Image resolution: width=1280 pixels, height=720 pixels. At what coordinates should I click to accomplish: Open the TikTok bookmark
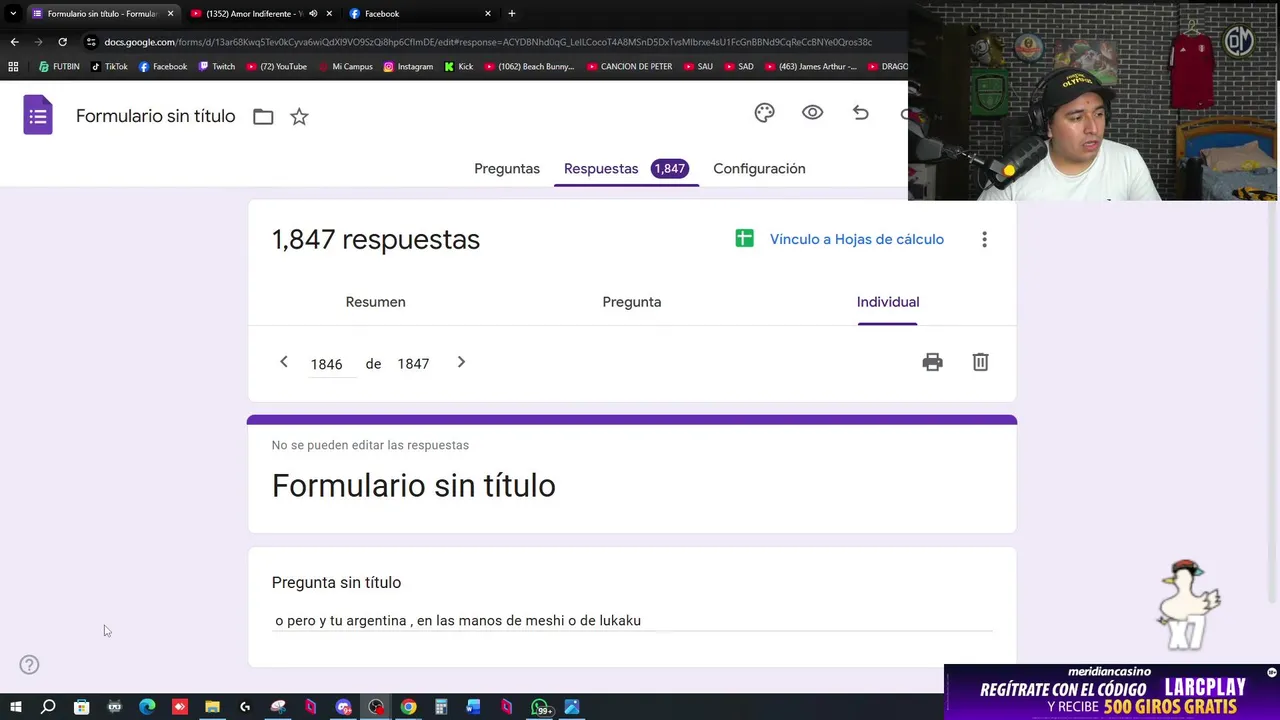[x=109, y=67]
